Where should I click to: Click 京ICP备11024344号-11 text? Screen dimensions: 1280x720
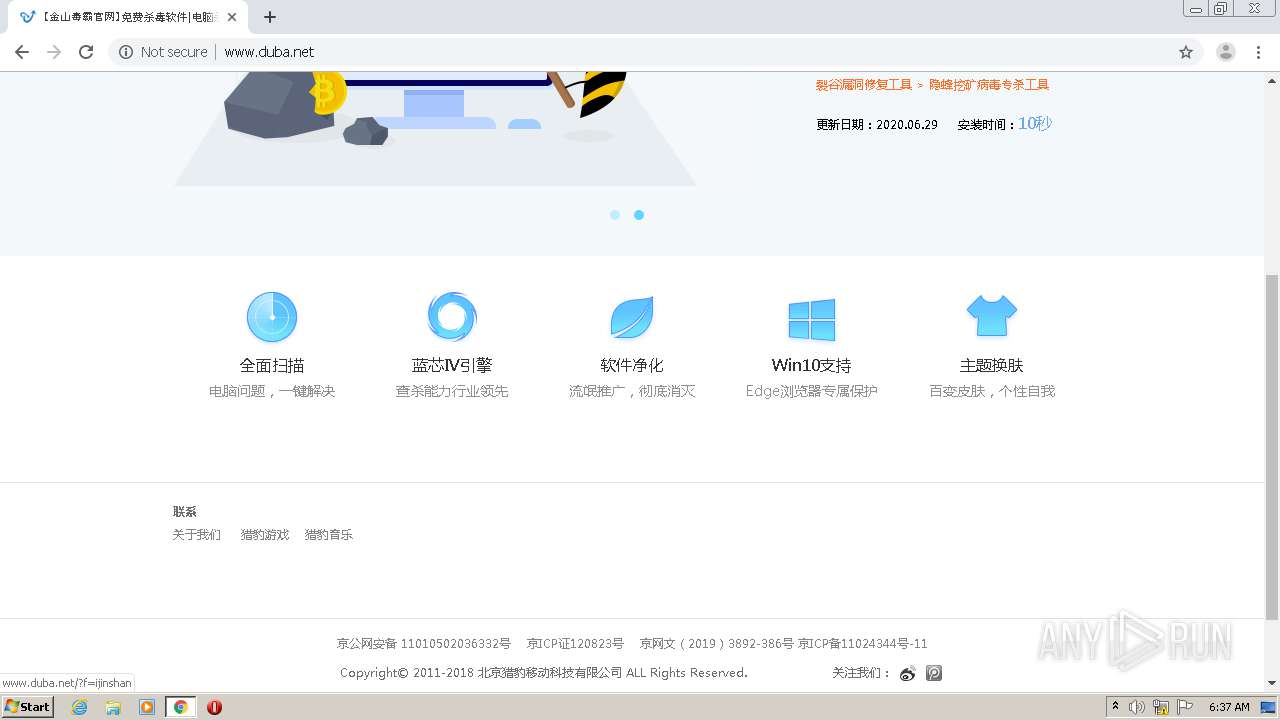(x=863, y=644)
